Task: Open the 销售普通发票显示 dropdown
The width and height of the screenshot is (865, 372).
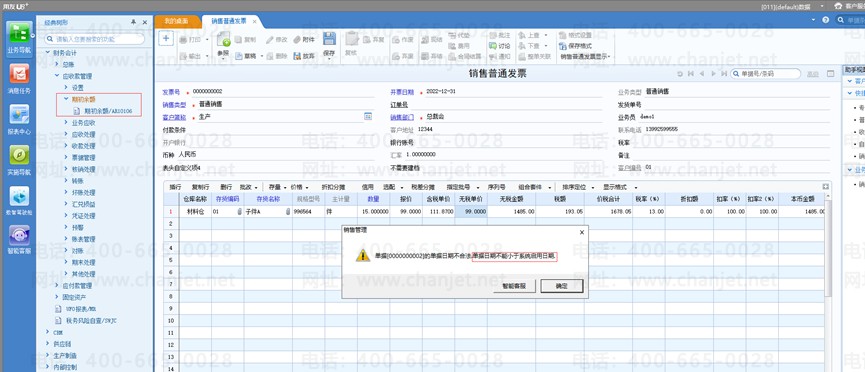Action: (x=585, y=56)
